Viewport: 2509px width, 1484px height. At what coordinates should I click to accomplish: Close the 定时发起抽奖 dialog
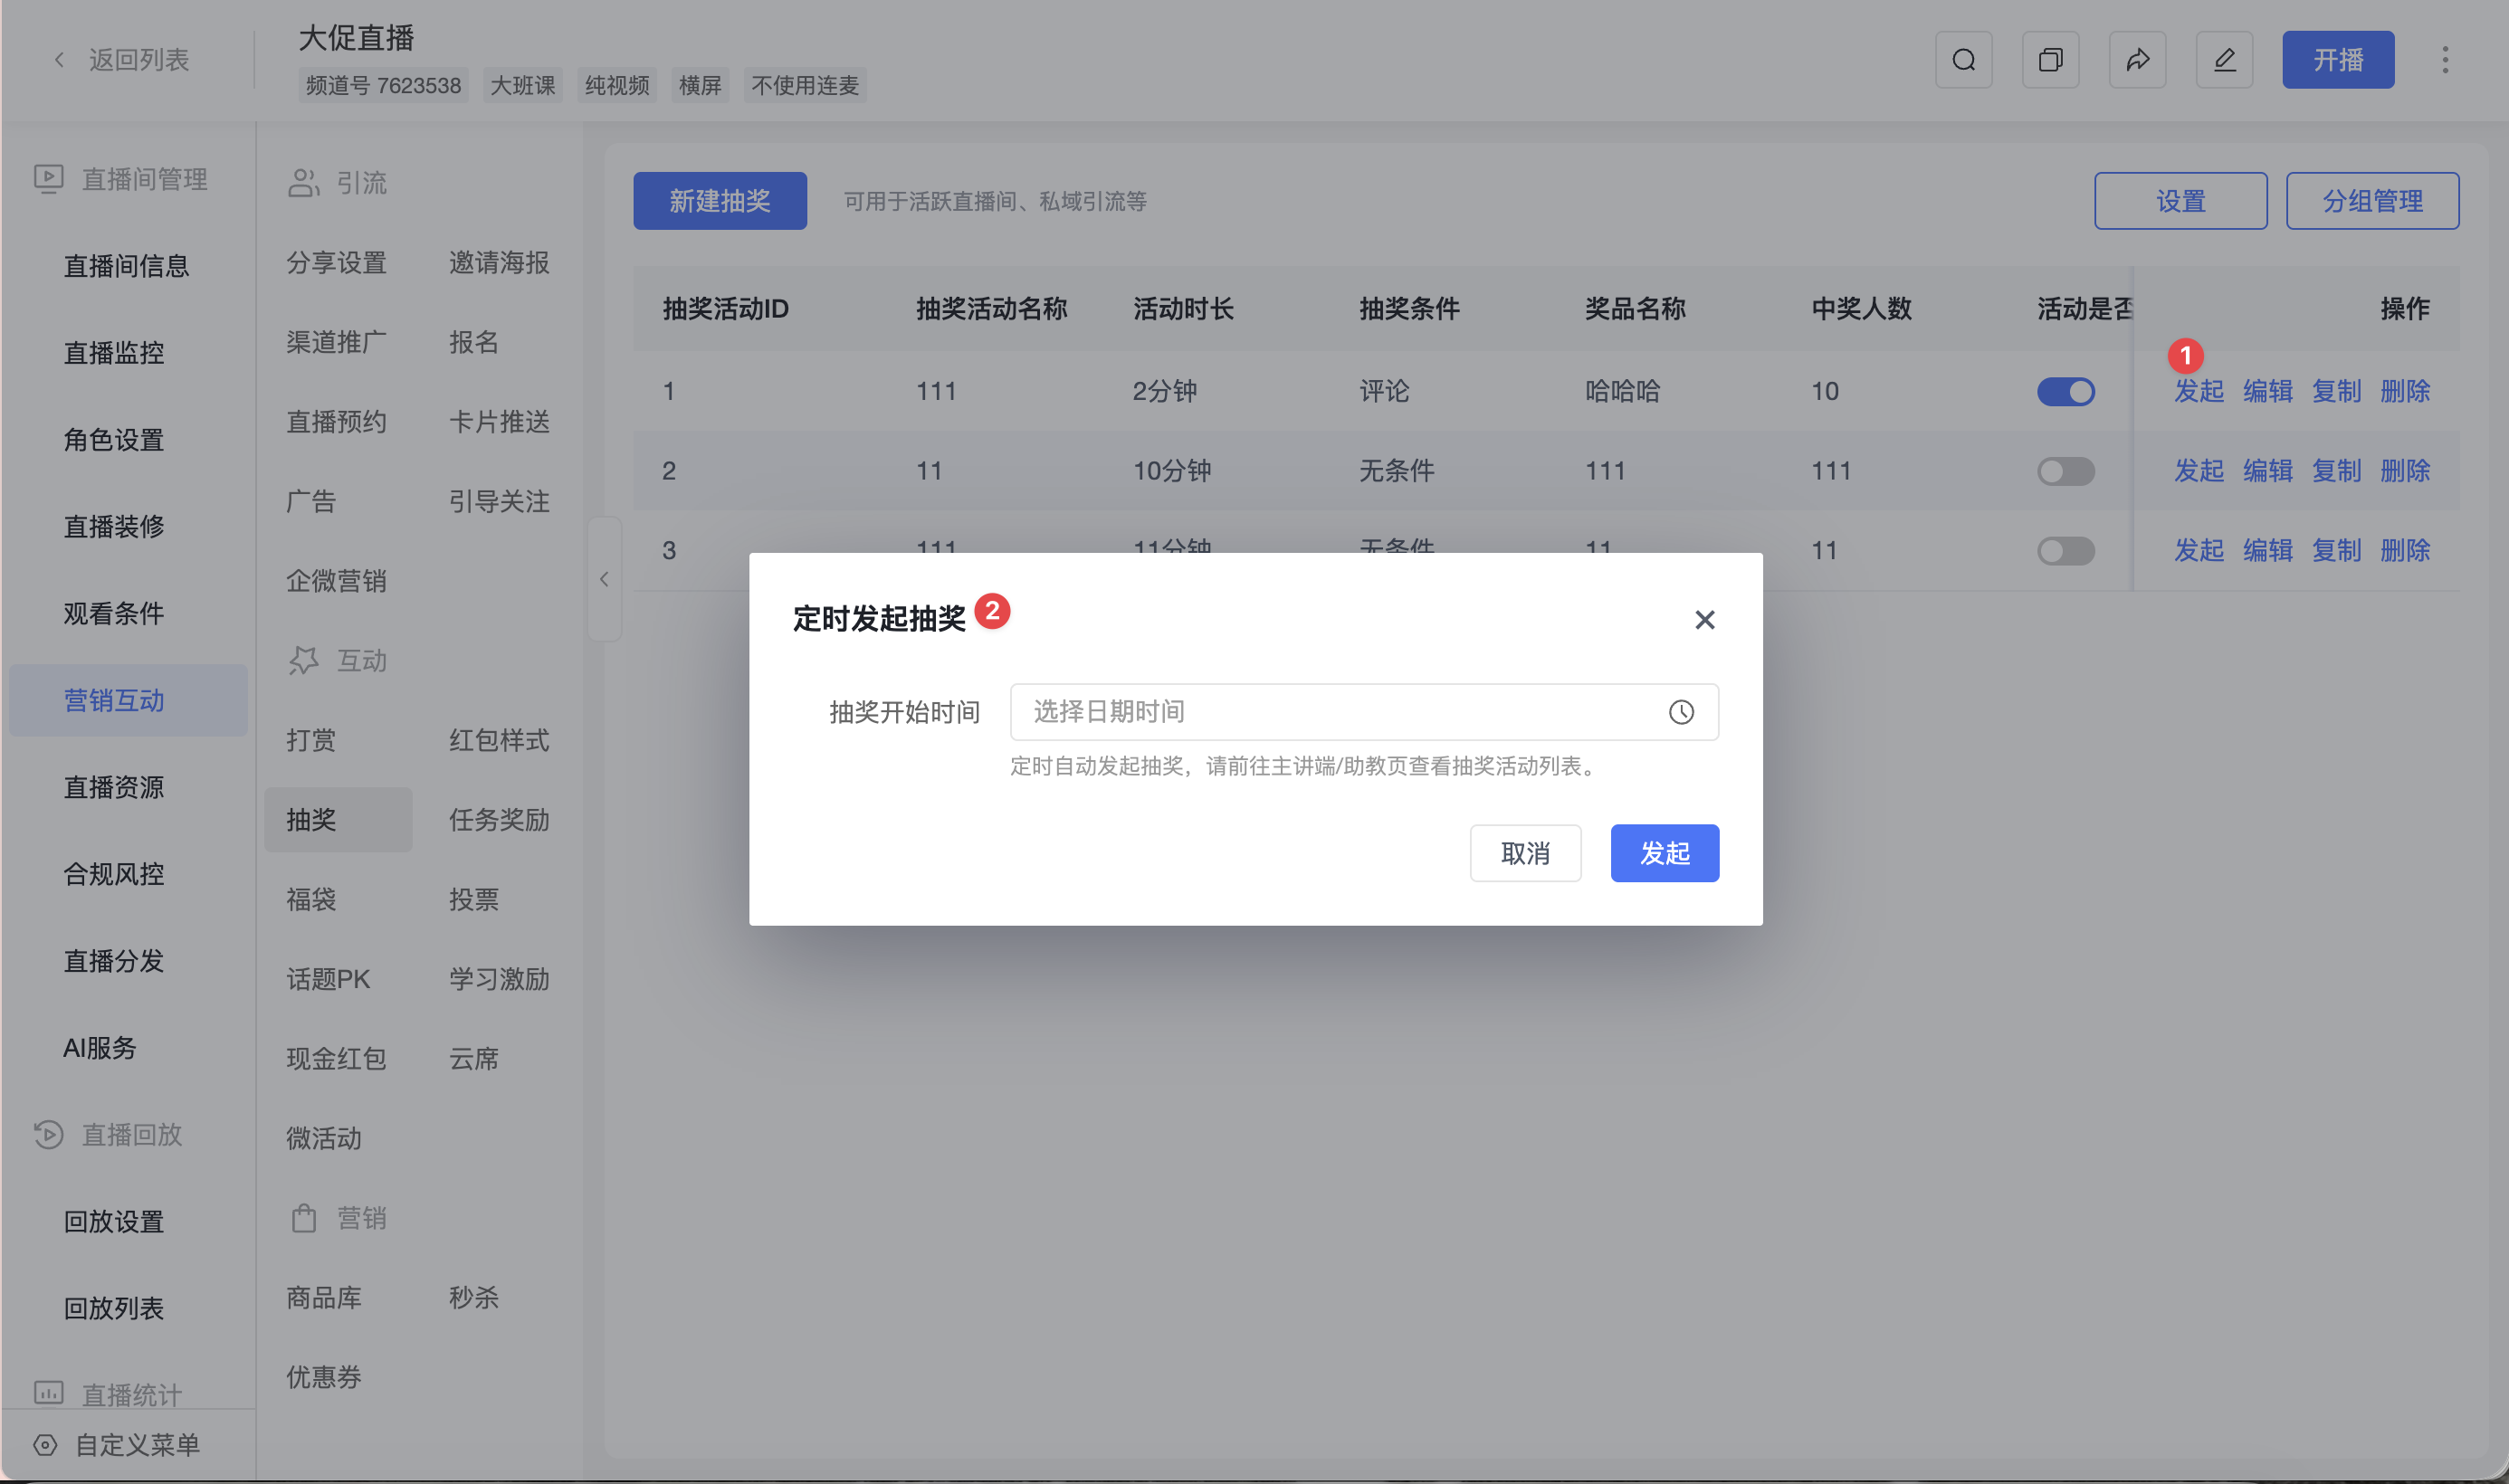tap(1705, 620)
